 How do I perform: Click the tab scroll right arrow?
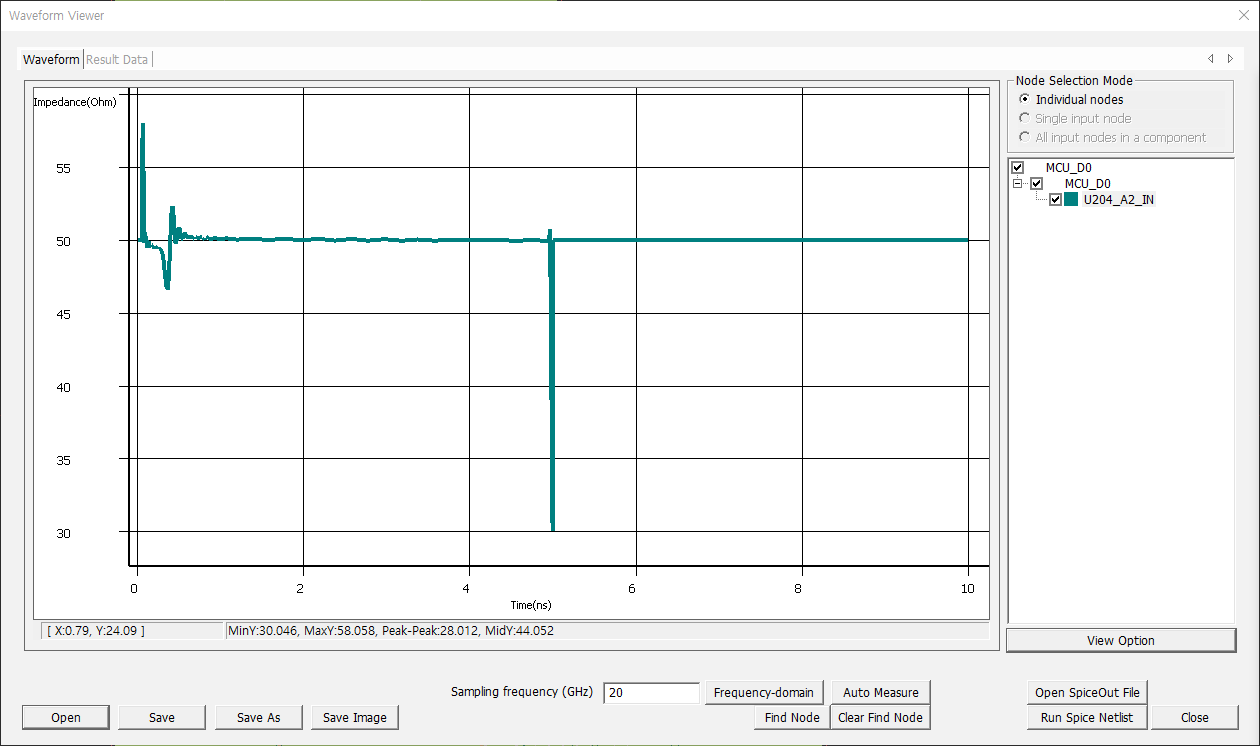click(1230, 59)
